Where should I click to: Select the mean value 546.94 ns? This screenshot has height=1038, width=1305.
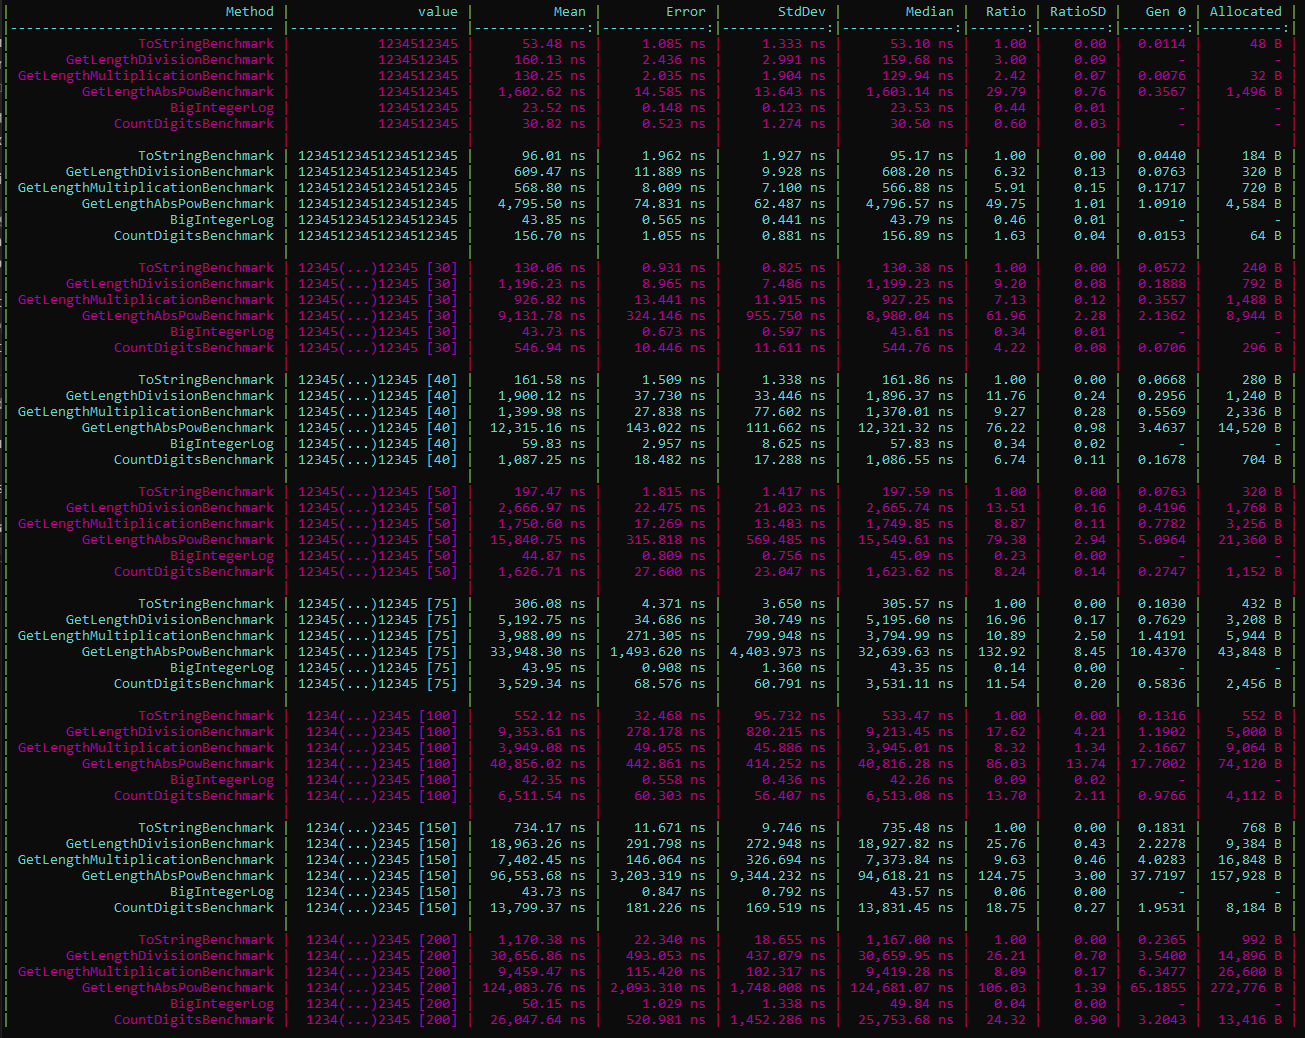click(x=550, y=348)
